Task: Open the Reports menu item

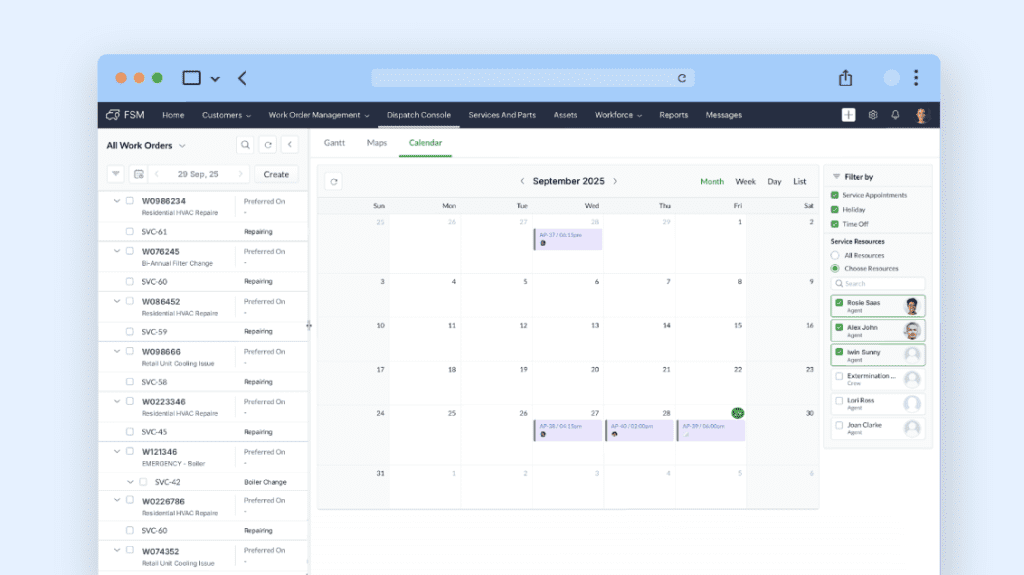Action: click(673, 115)
